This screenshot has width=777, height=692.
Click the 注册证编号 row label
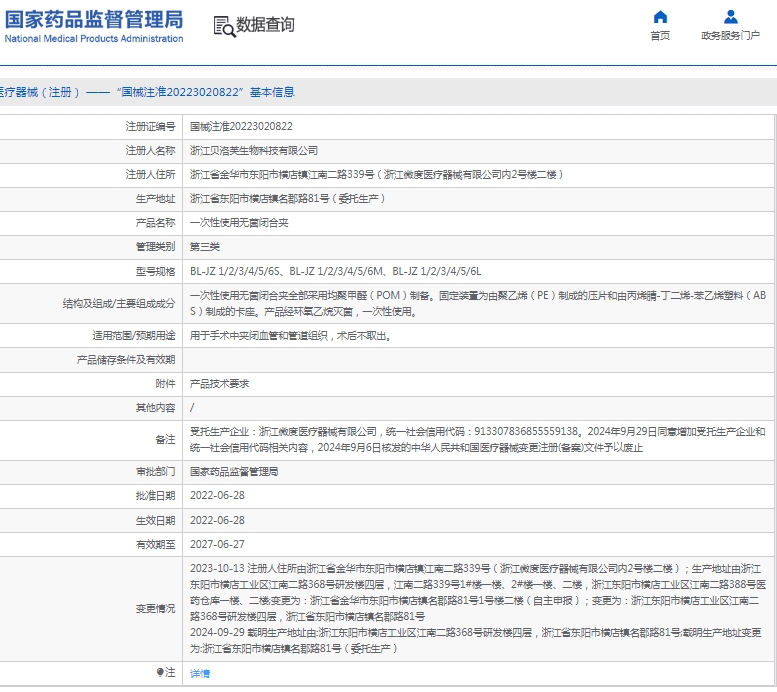tap(150, 126)
